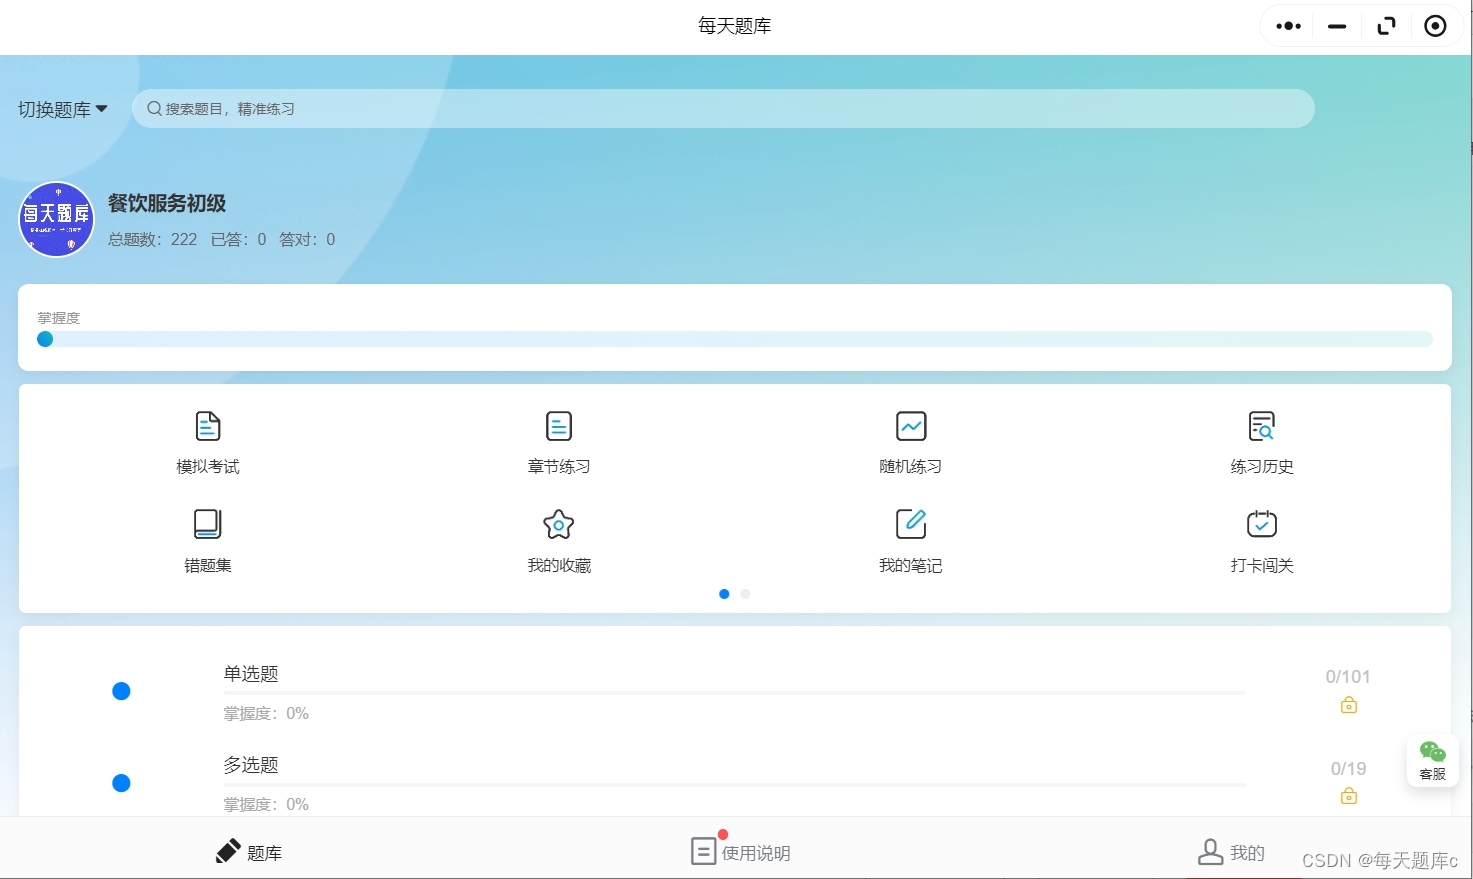Image resolution: width=1473 pixels, height=879 pixels.
Task: Click the 答对: 0 statistic
Action: point(307,240)
